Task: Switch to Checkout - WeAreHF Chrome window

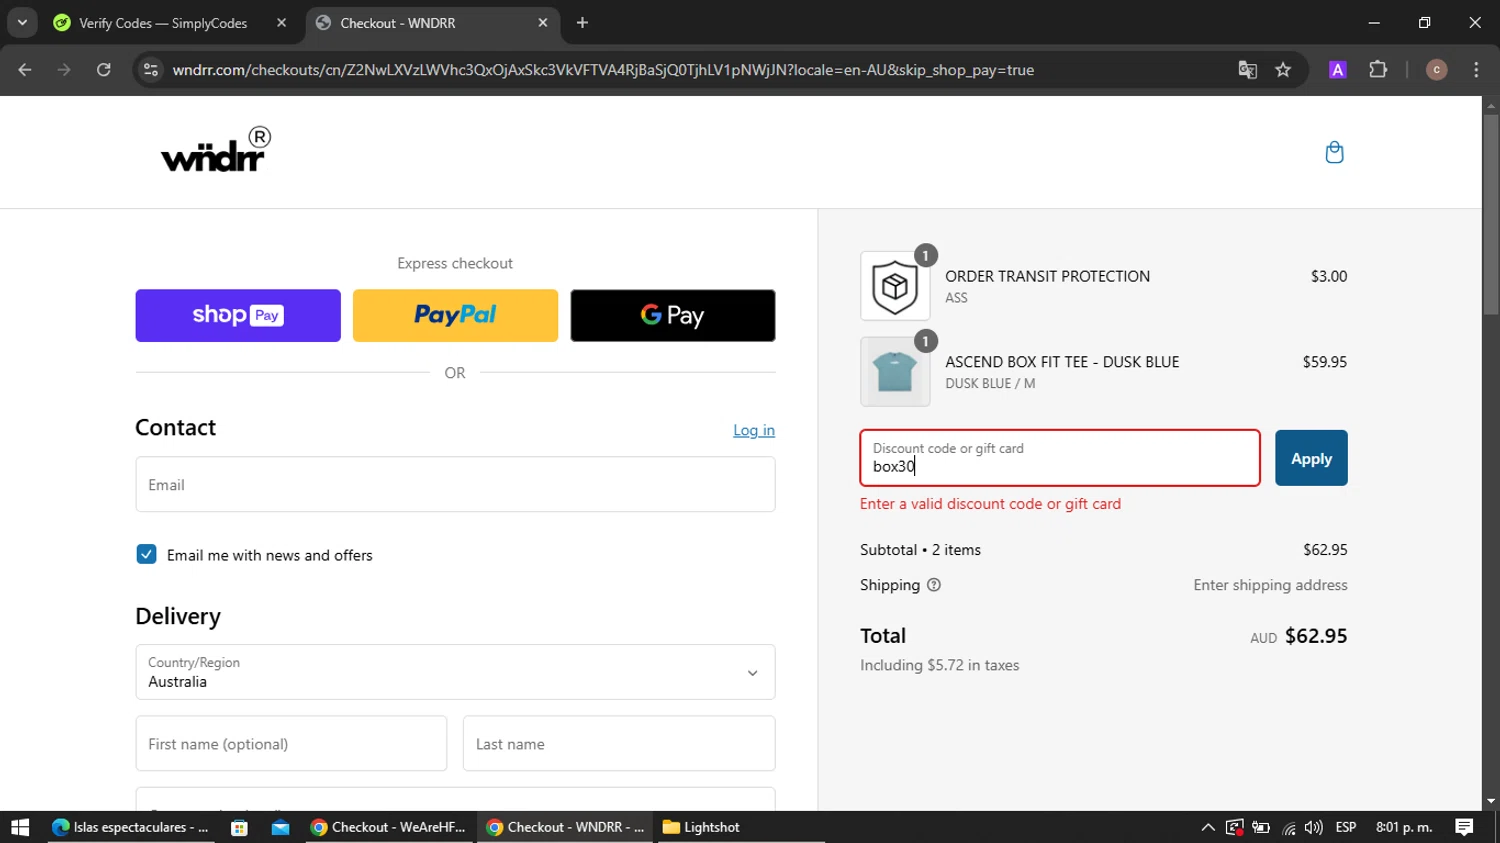Action: [388, 827]
